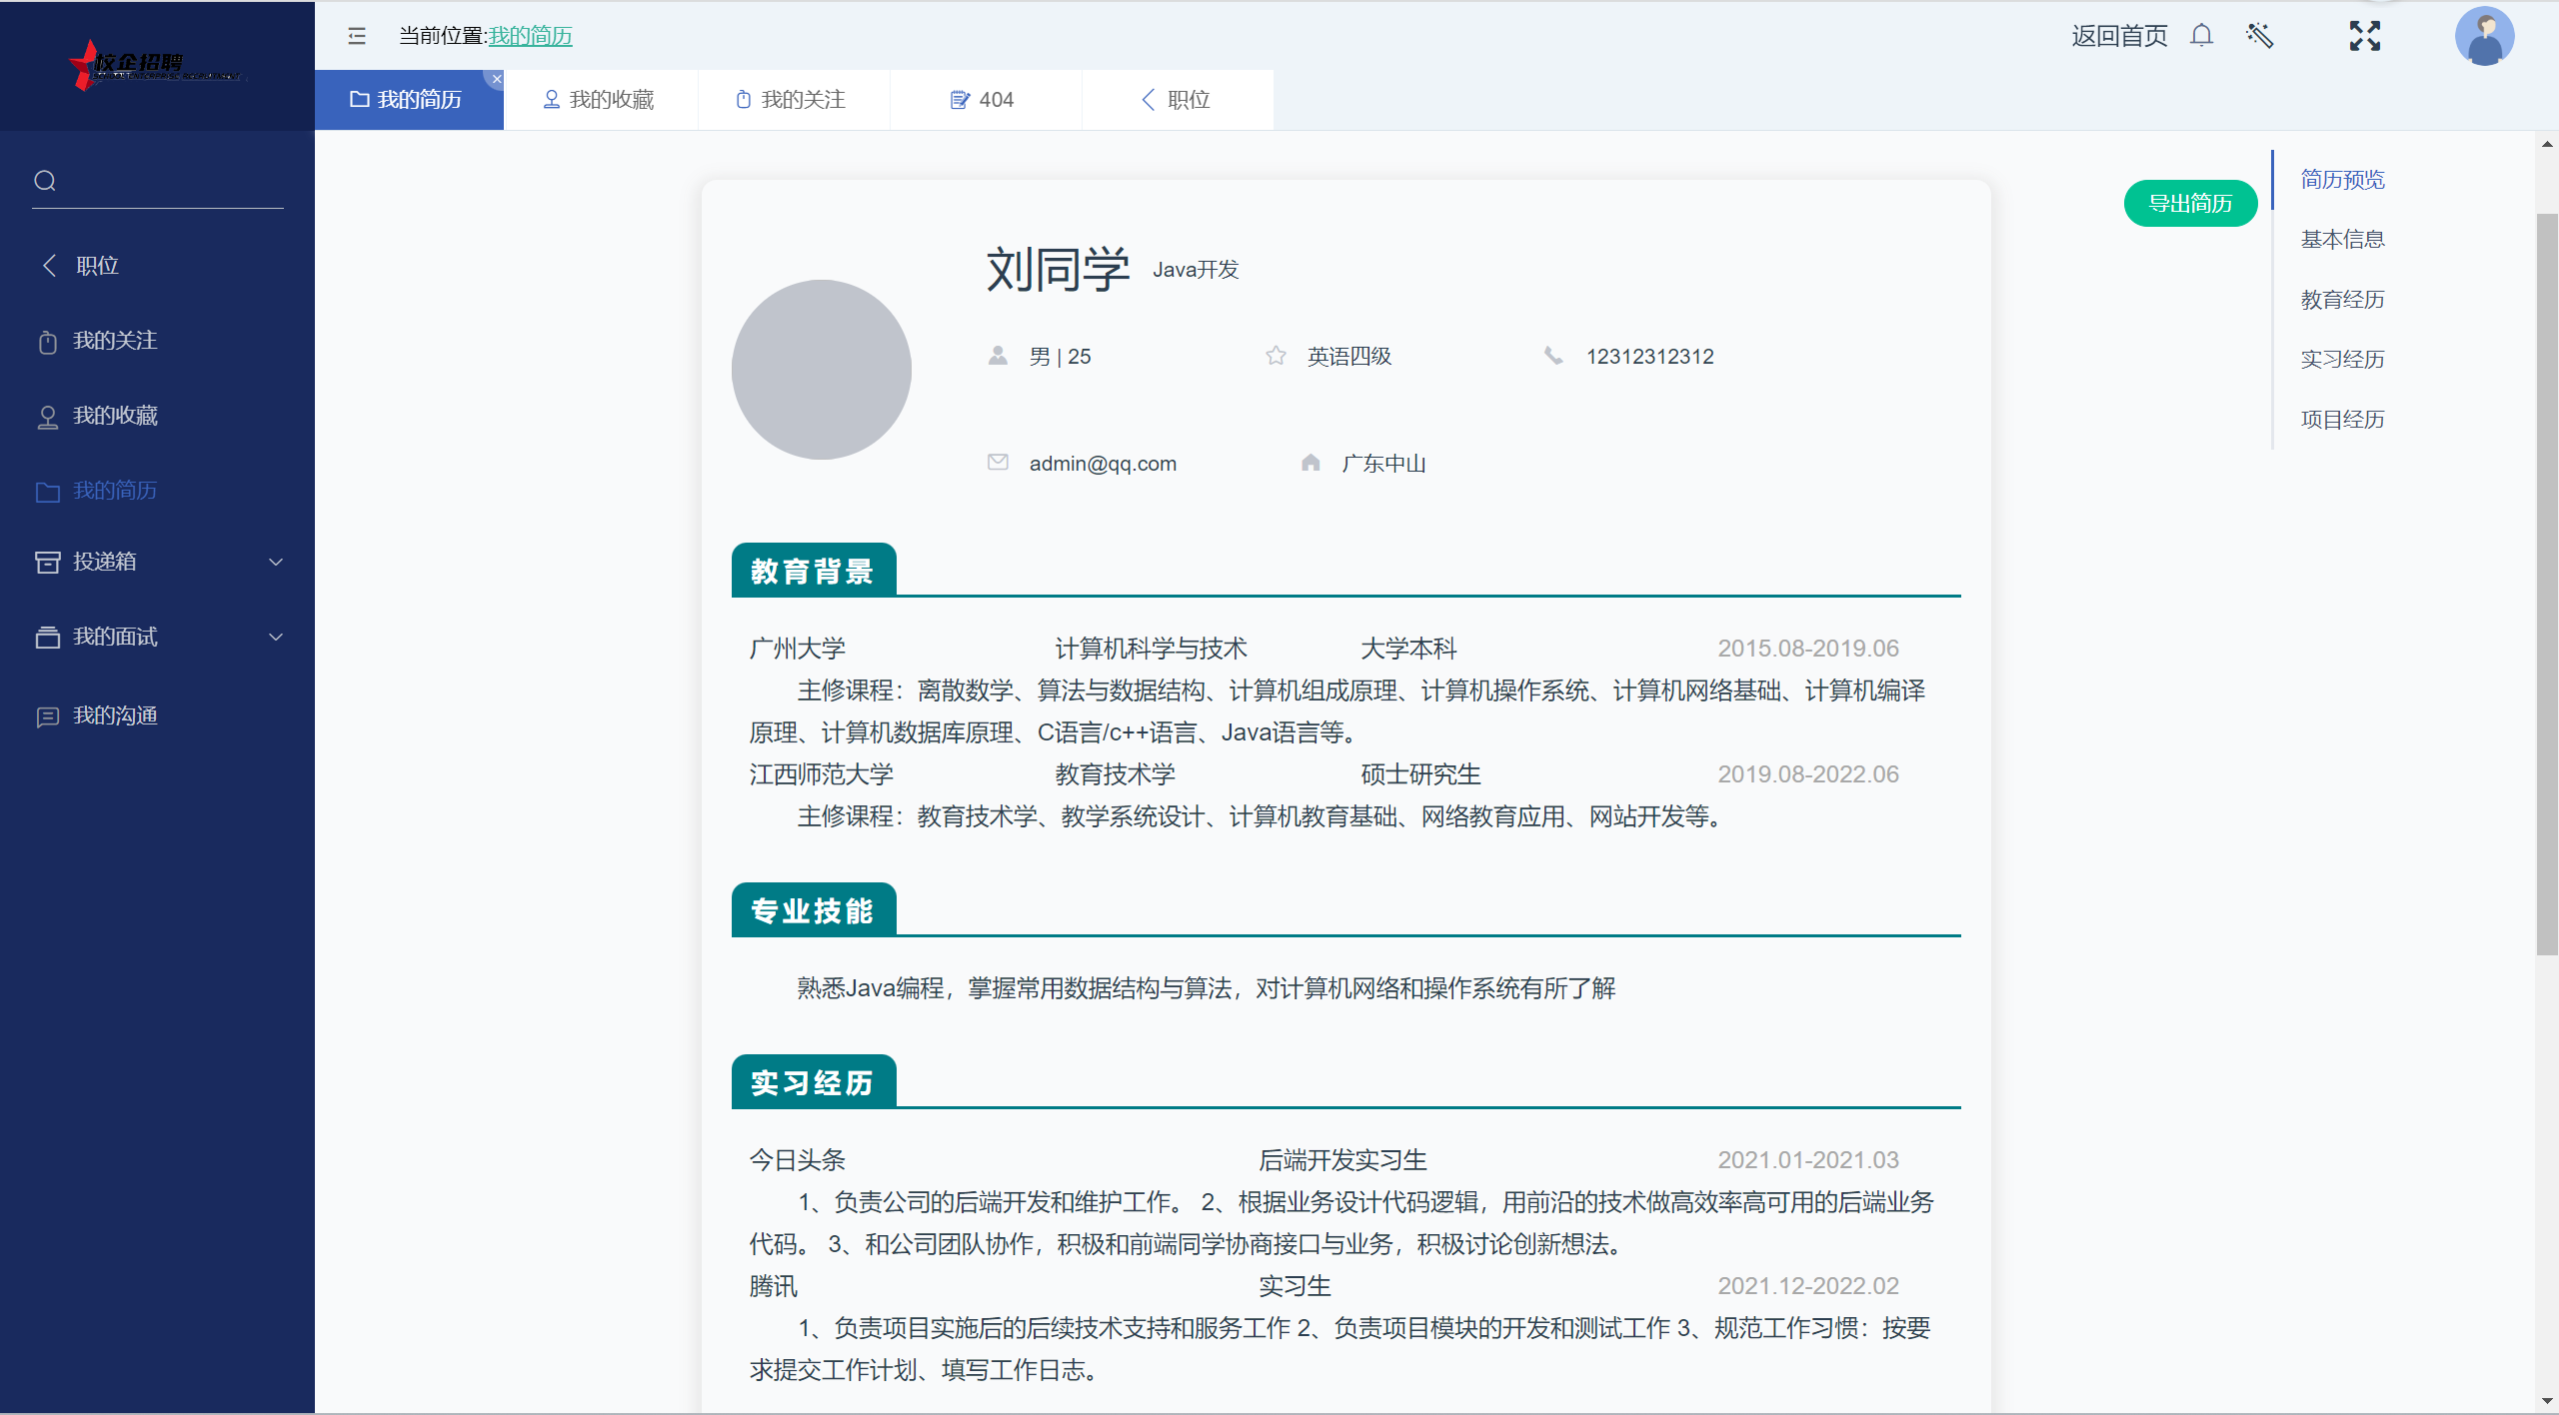Click the magic wand theme icon

(2259, 36)
